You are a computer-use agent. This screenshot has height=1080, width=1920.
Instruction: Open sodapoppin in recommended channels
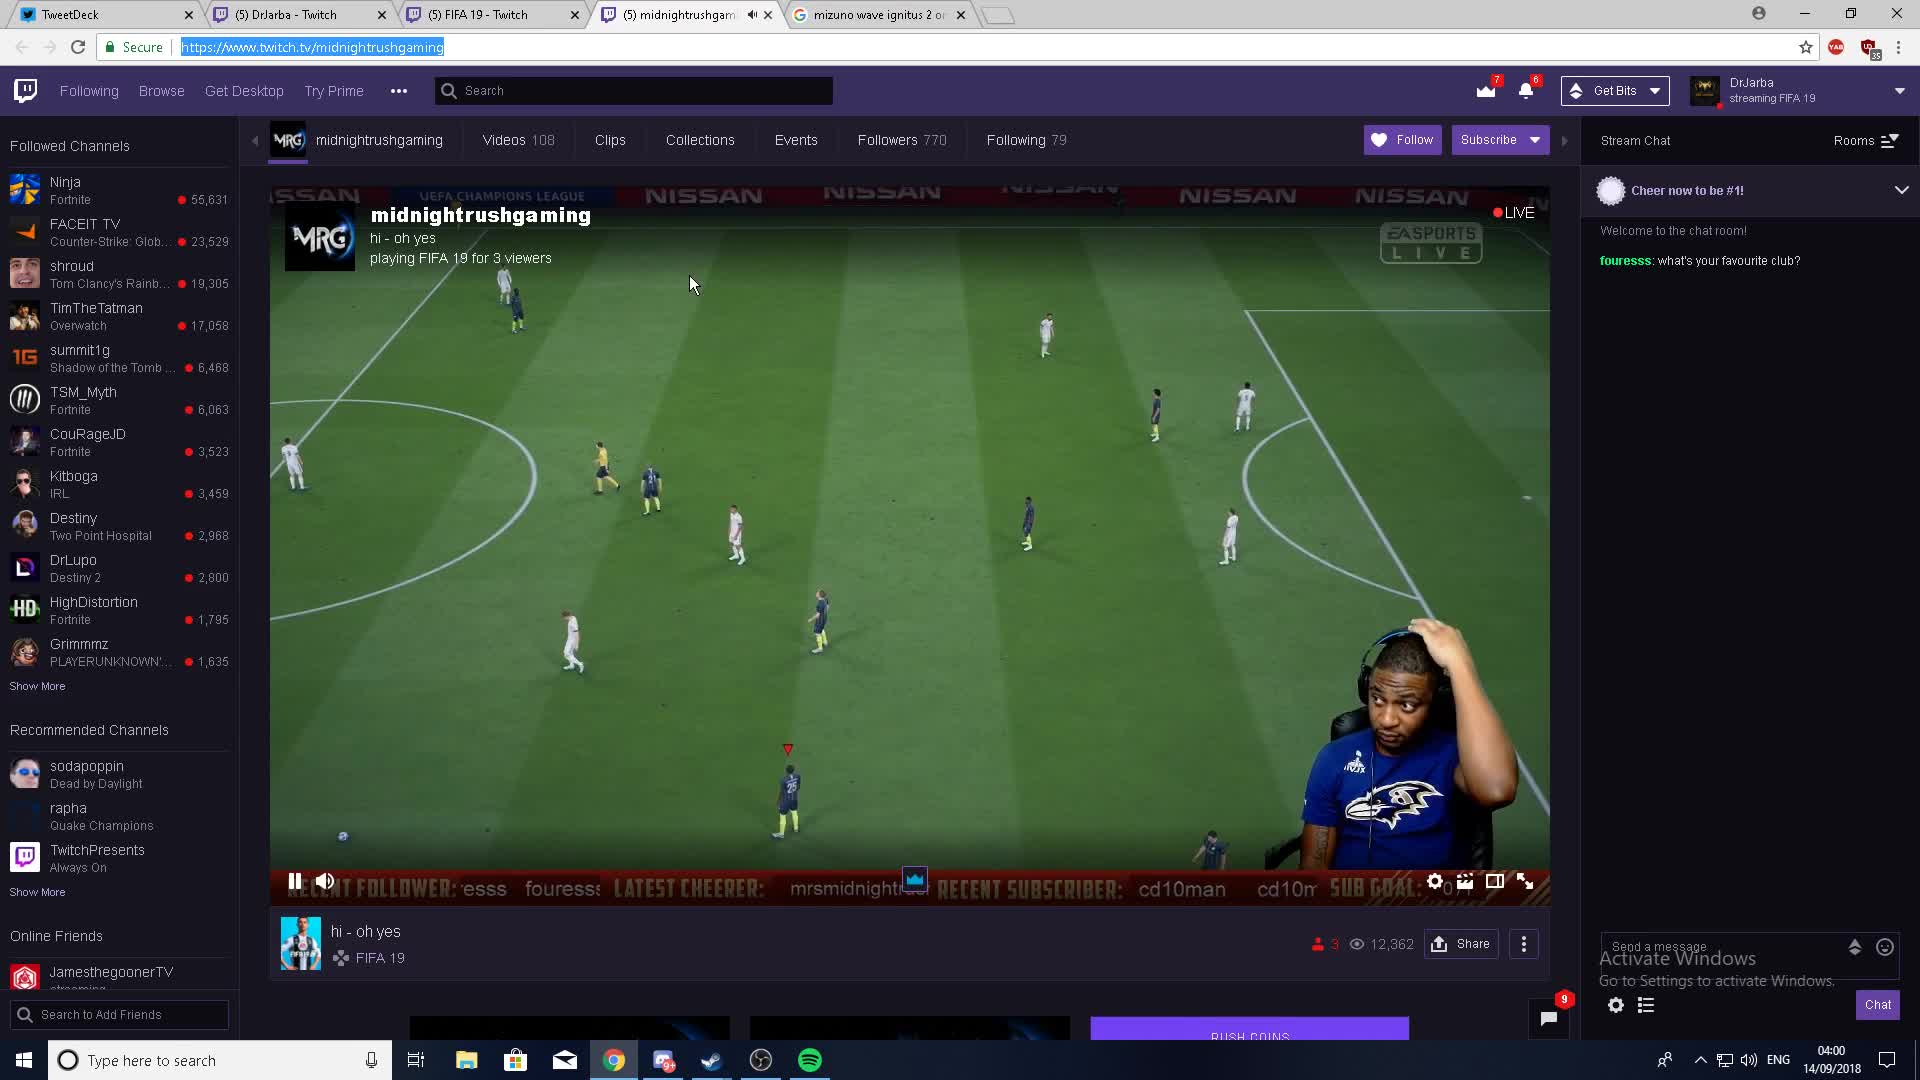coord(119,774)
